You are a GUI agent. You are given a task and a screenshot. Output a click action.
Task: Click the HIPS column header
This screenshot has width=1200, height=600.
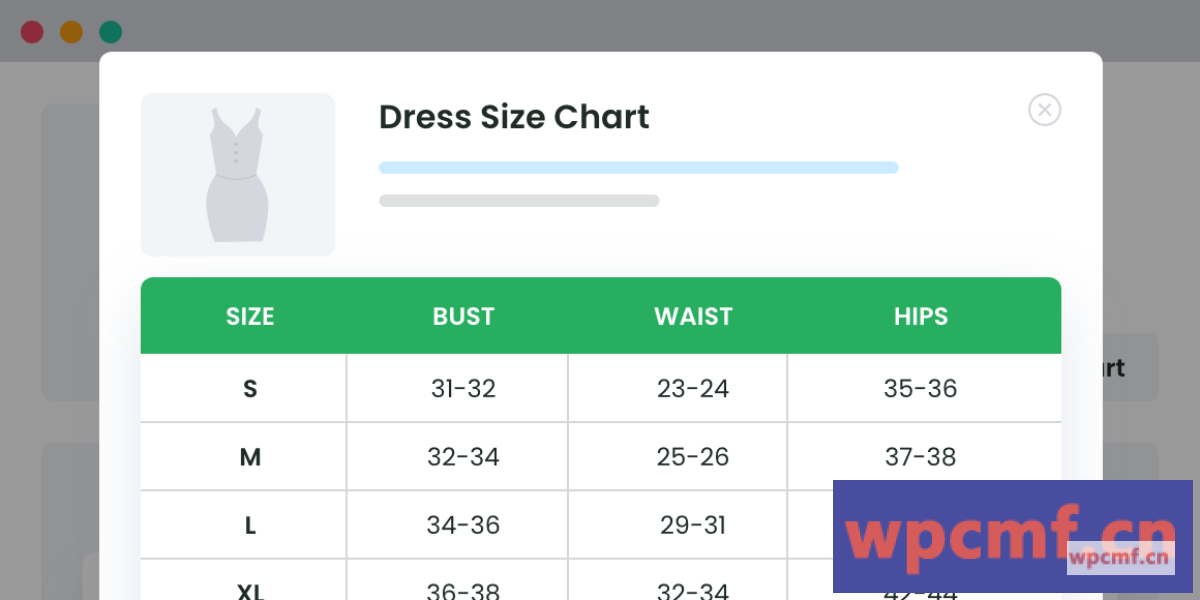point(921,317)
